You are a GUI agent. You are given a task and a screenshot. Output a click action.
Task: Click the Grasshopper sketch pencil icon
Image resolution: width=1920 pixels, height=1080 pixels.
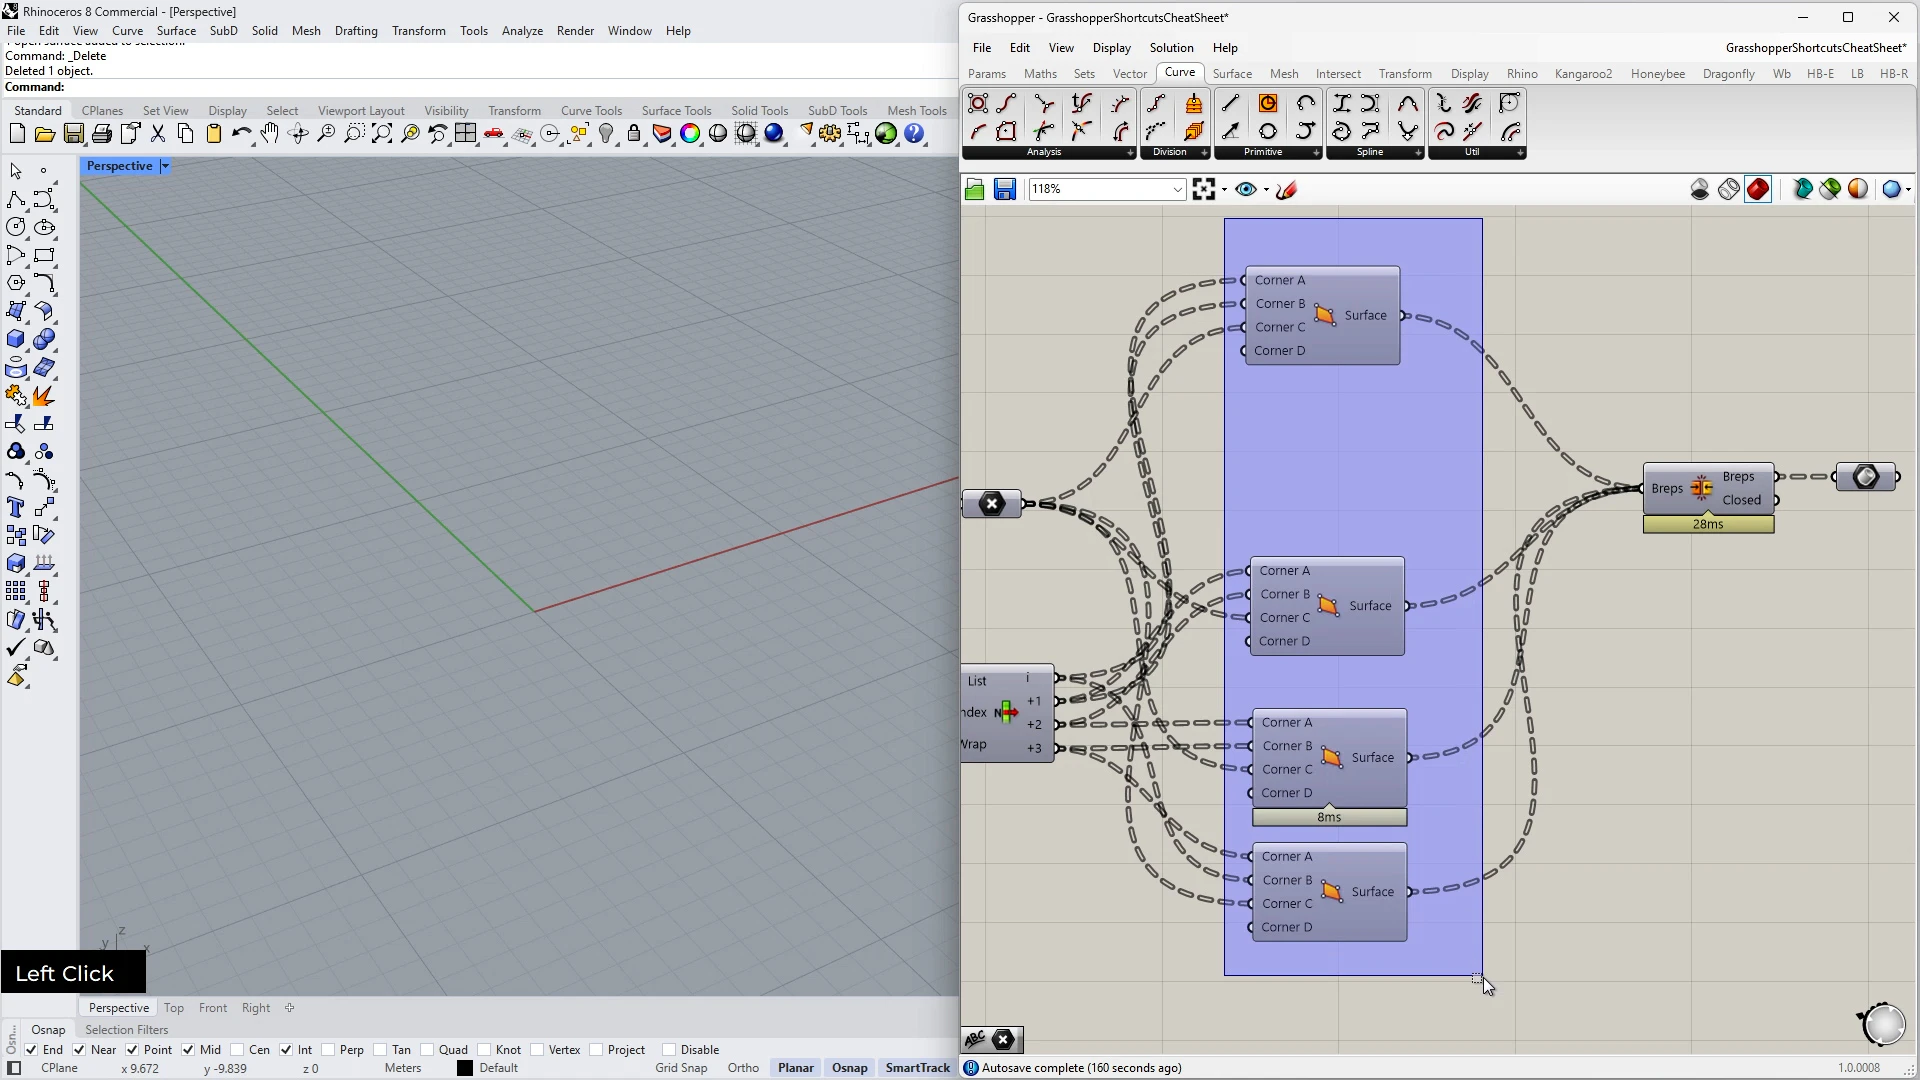coord(1287,190)
